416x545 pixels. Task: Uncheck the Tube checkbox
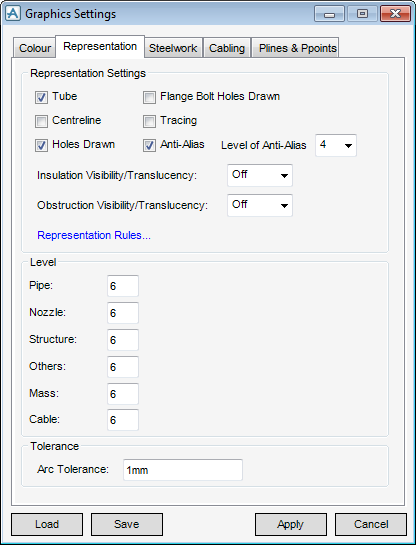click(41, 98)
